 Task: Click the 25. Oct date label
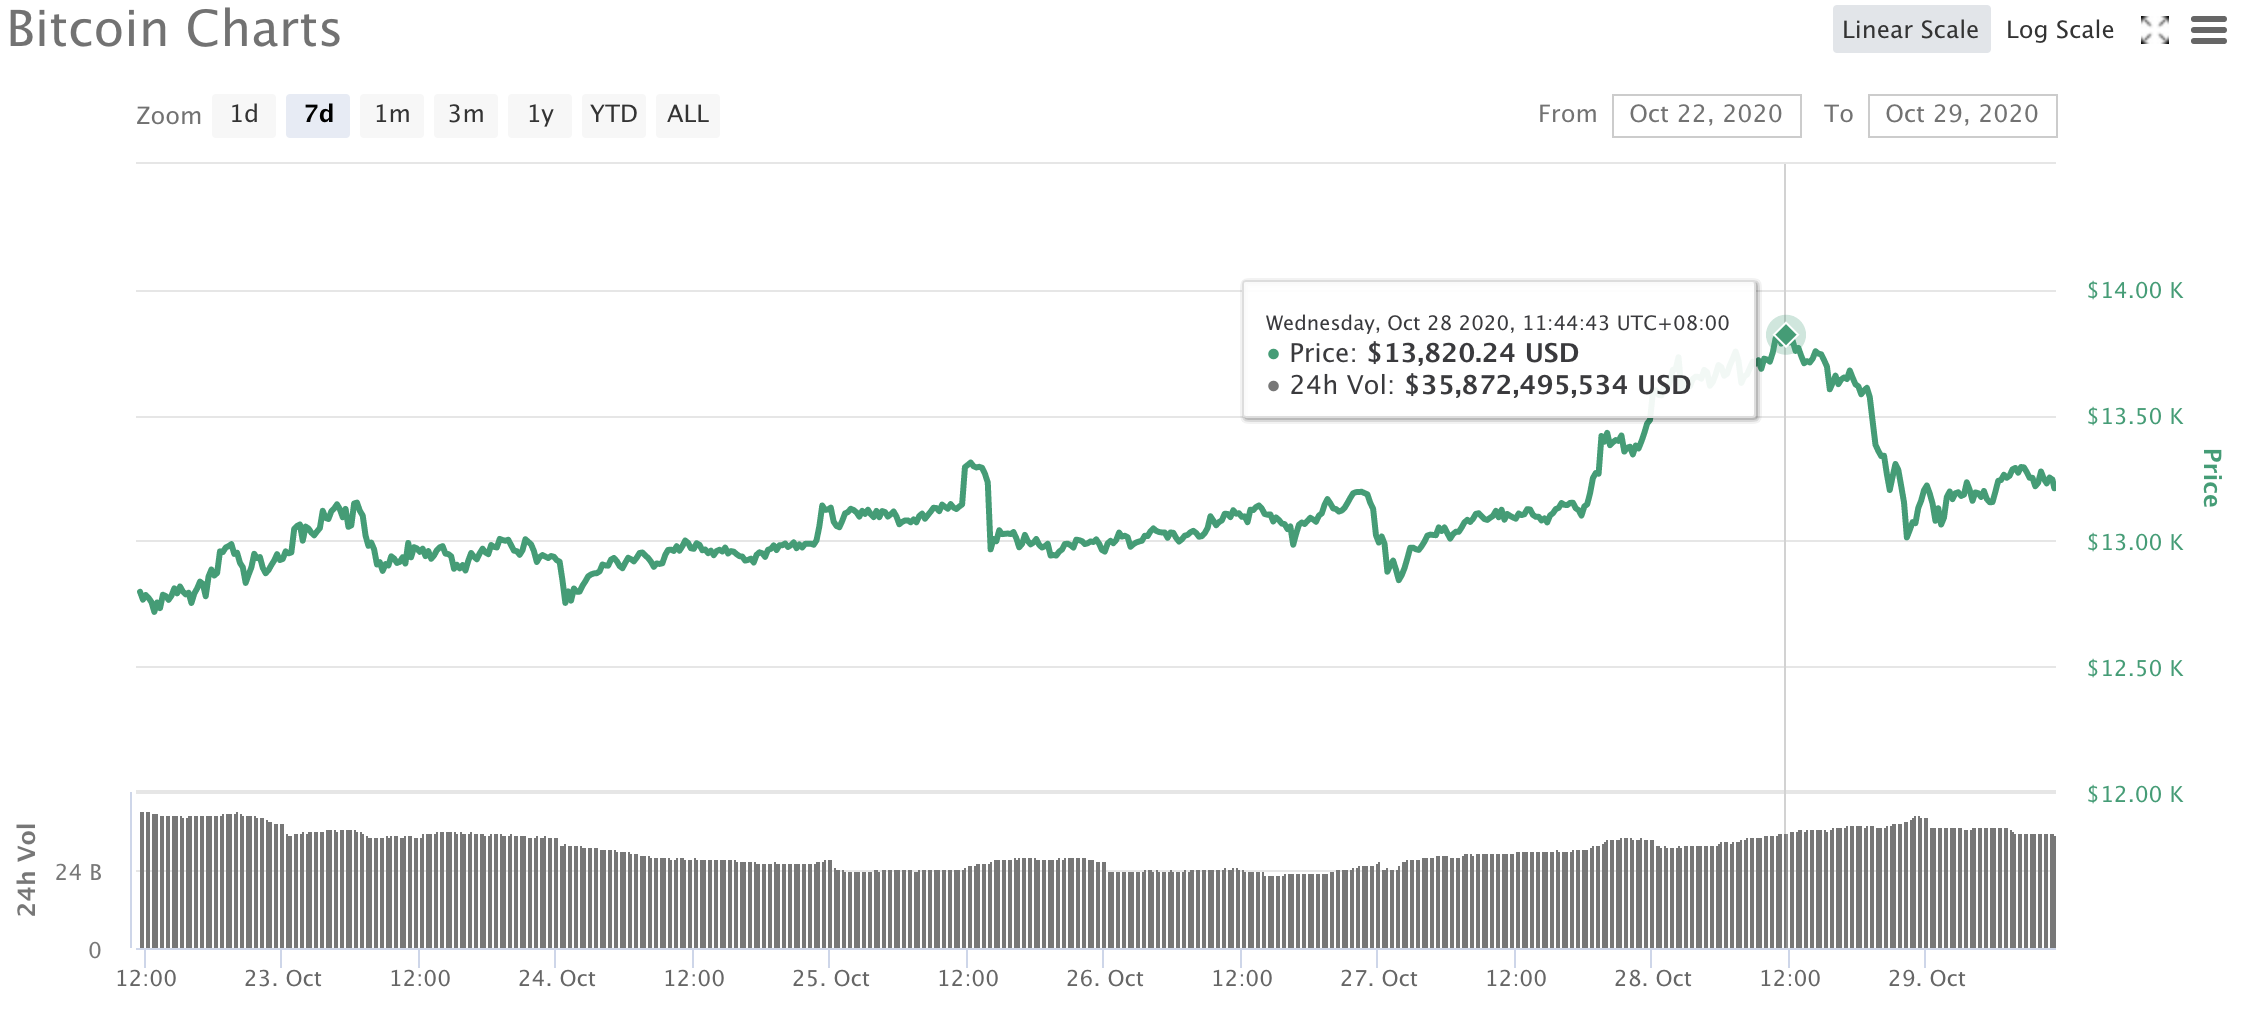(831, 979)
